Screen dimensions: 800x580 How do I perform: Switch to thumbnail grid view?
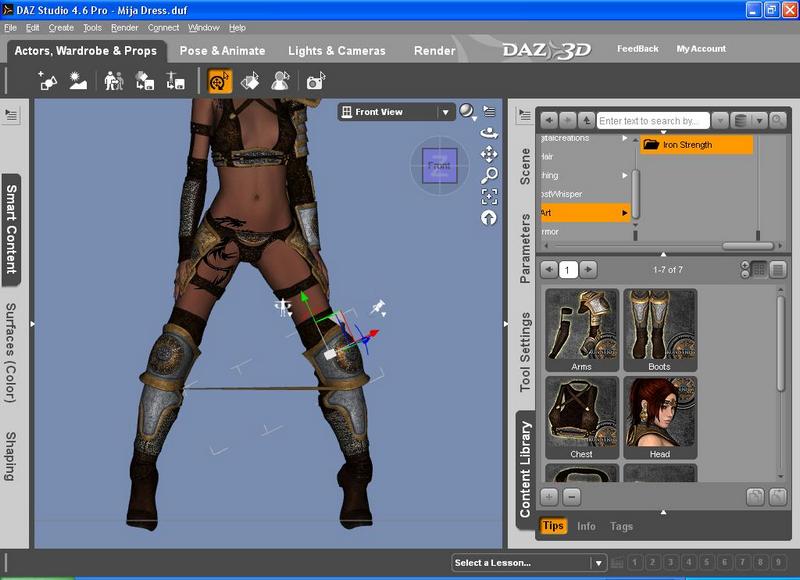point(759,269)
